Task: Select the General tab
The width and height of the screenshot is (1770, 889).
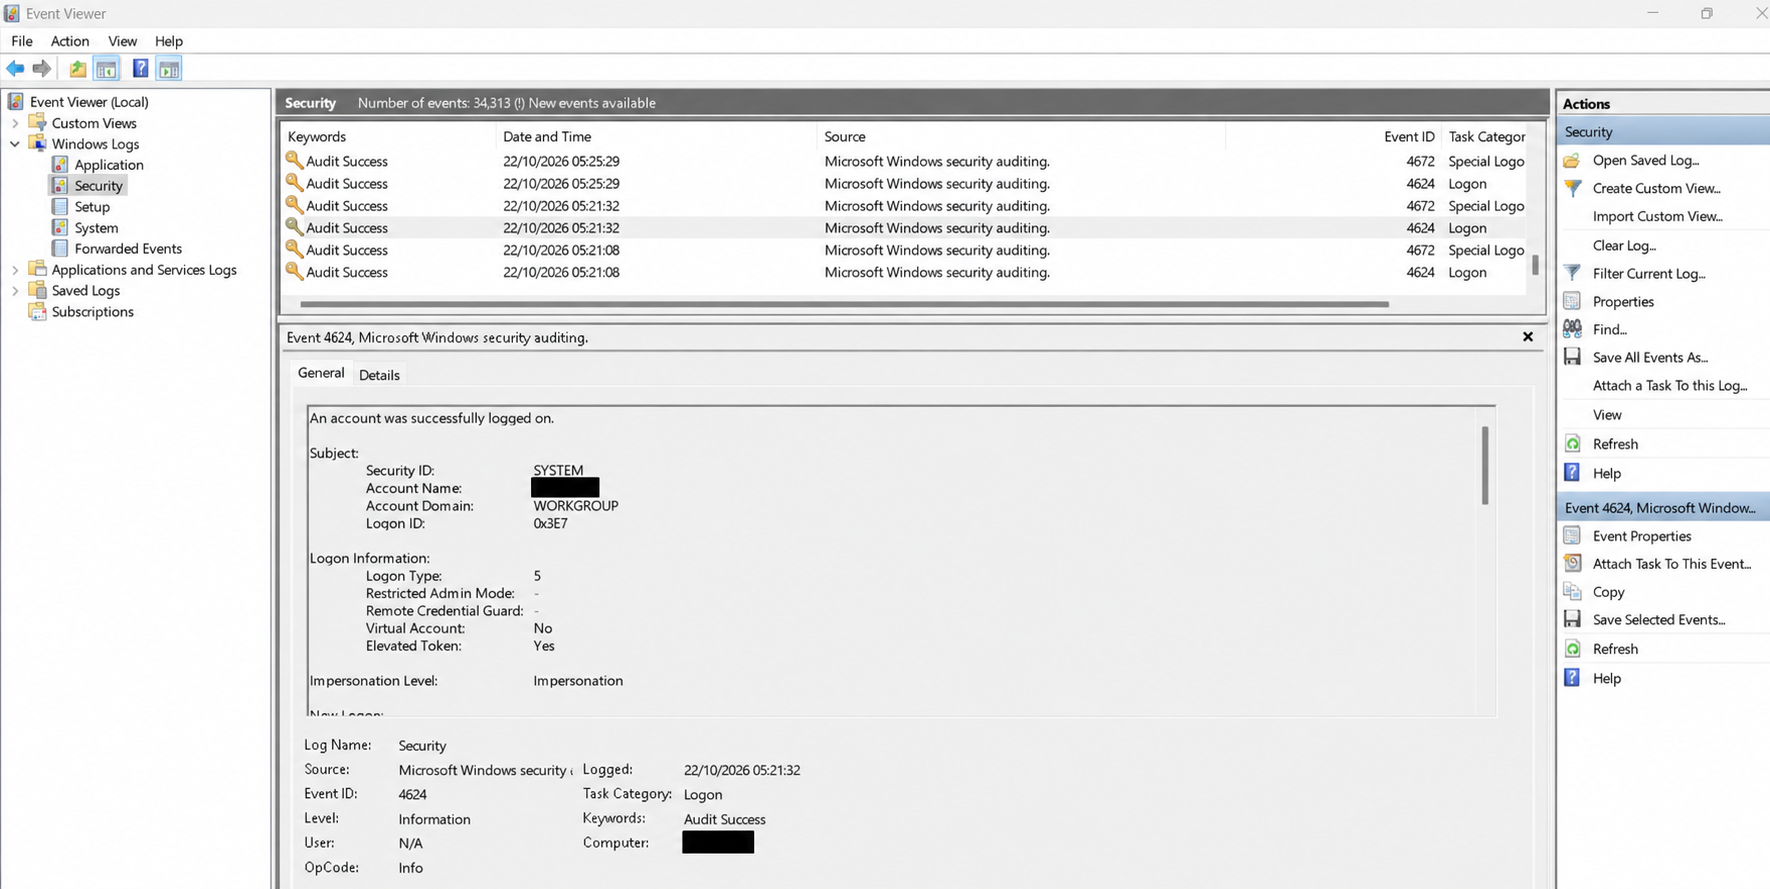Action: click(x=321, y=373)
